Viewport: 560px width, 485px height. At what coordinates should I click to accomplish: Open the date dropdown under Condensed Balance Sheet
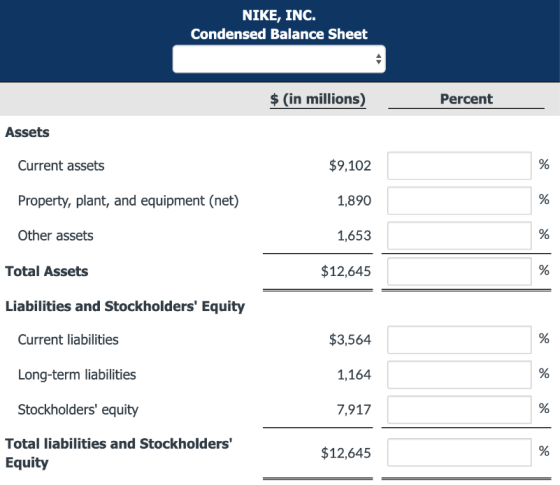(279, 59)
